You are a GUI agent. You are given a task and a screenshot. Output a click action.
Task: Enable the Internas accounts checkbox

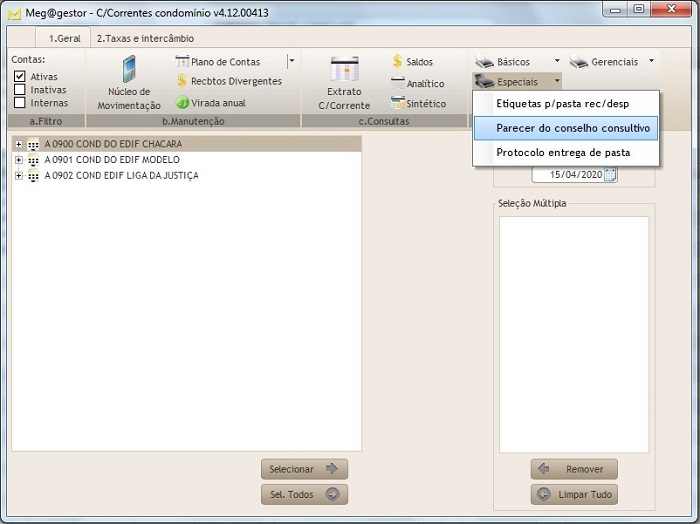point(19,103)
